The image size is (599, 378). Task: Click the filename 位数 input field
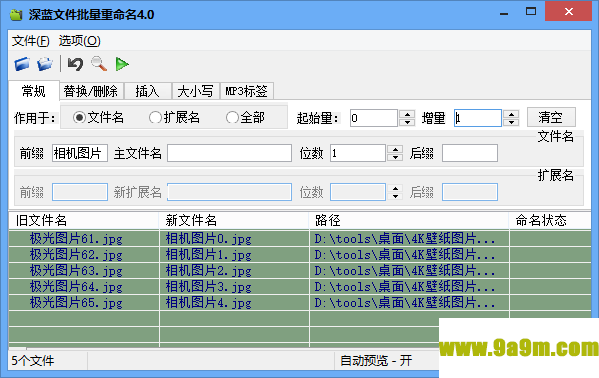coord(358,153)
